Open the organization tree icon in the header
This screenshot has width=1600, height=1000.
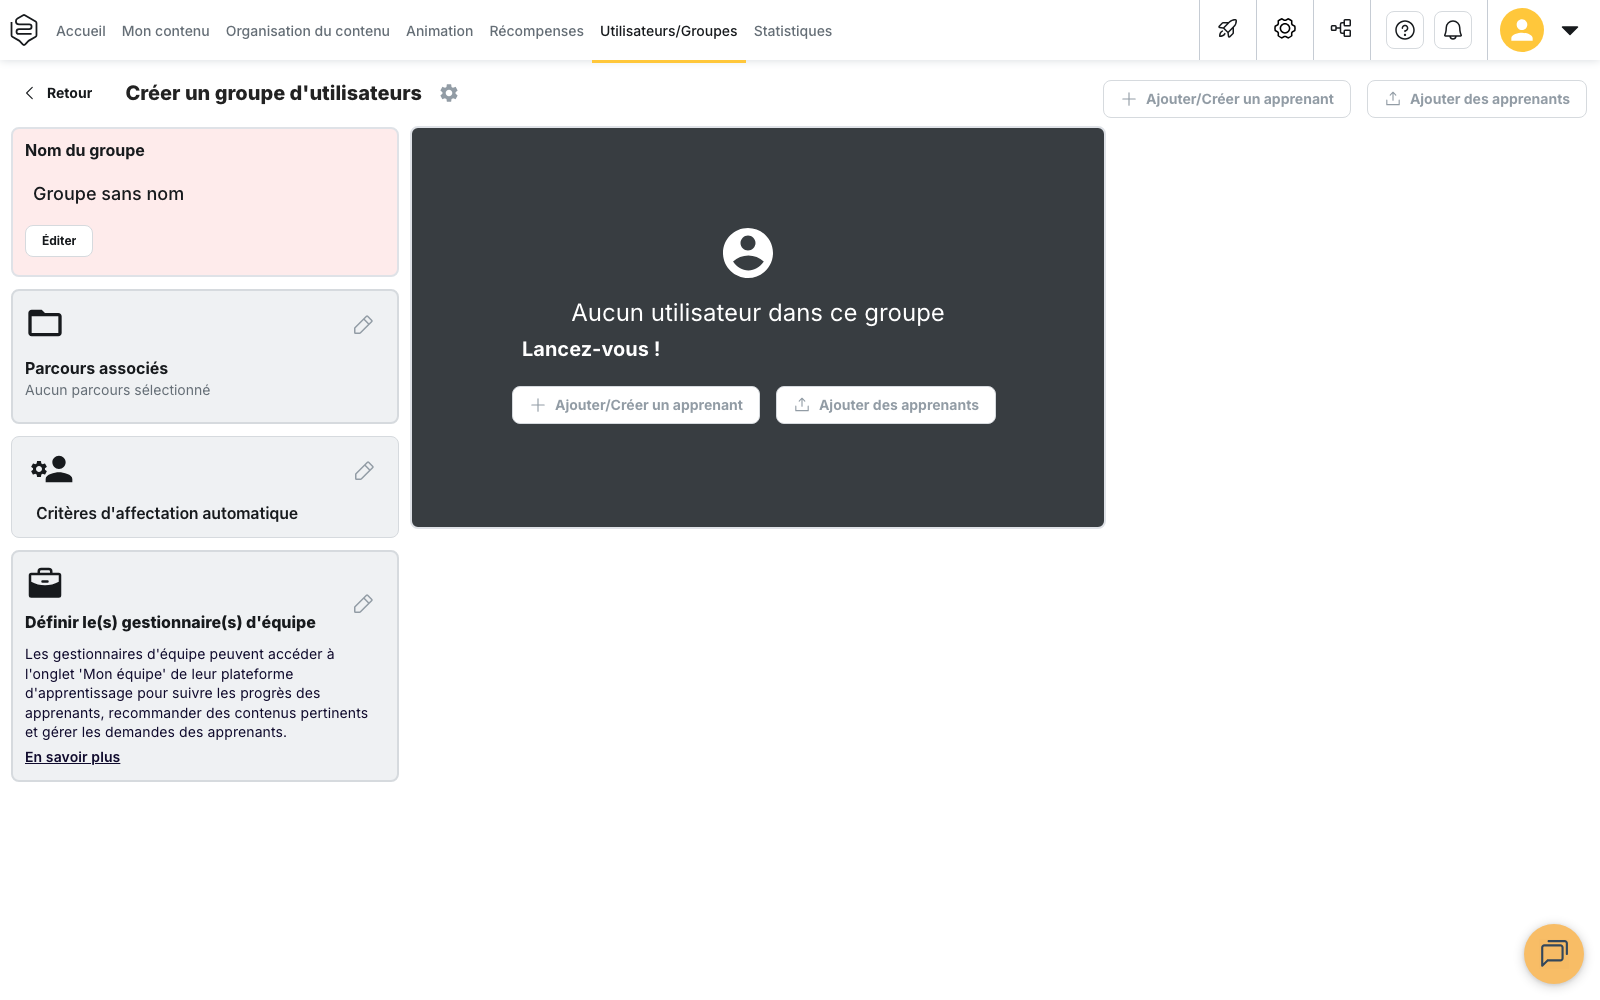point(1341,29)
